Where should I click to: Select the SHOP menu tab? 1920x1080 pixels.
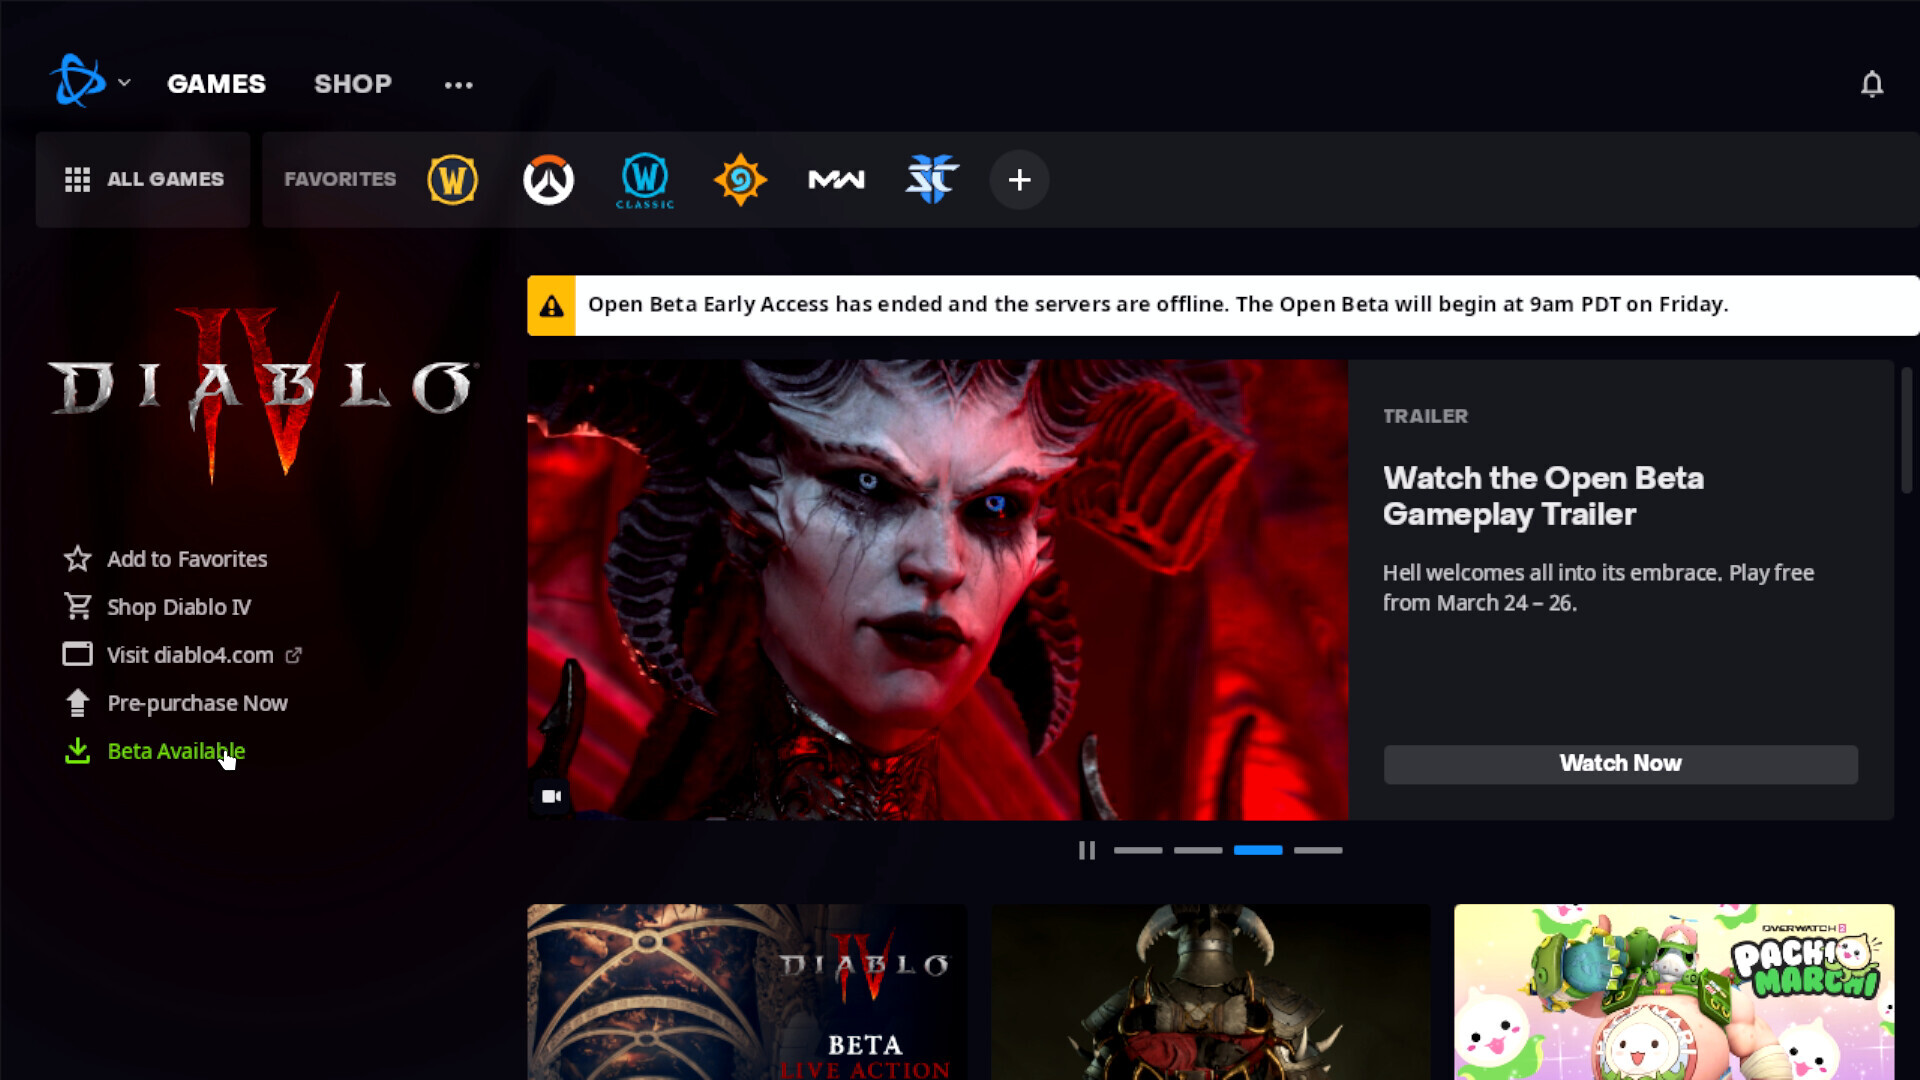point(352,83)
